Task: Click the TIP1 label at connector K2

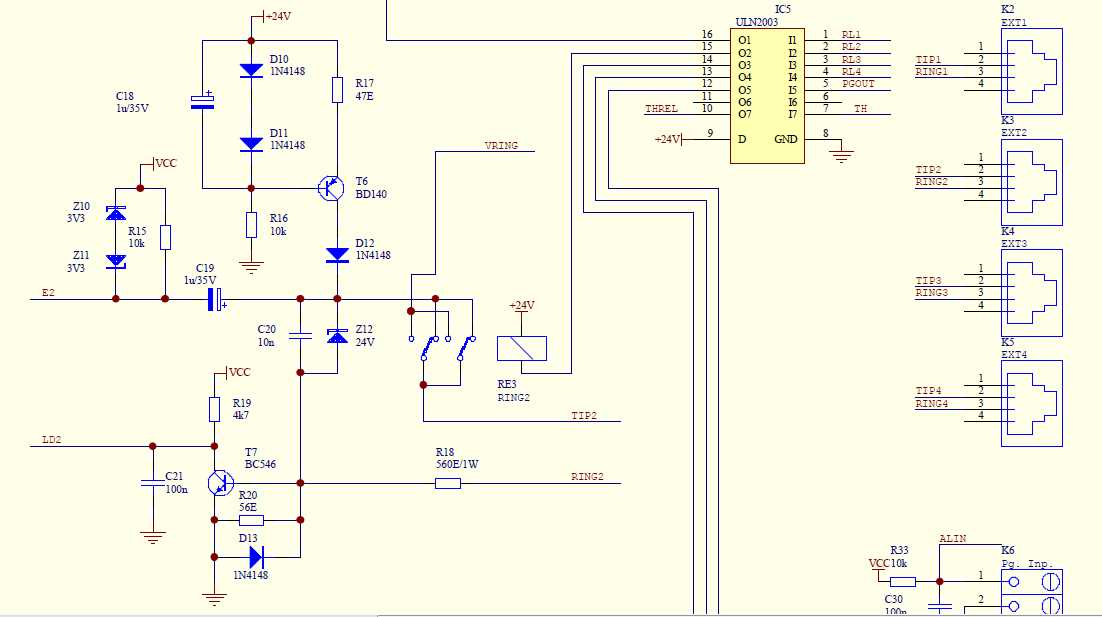Action: [x=928, y=59]
